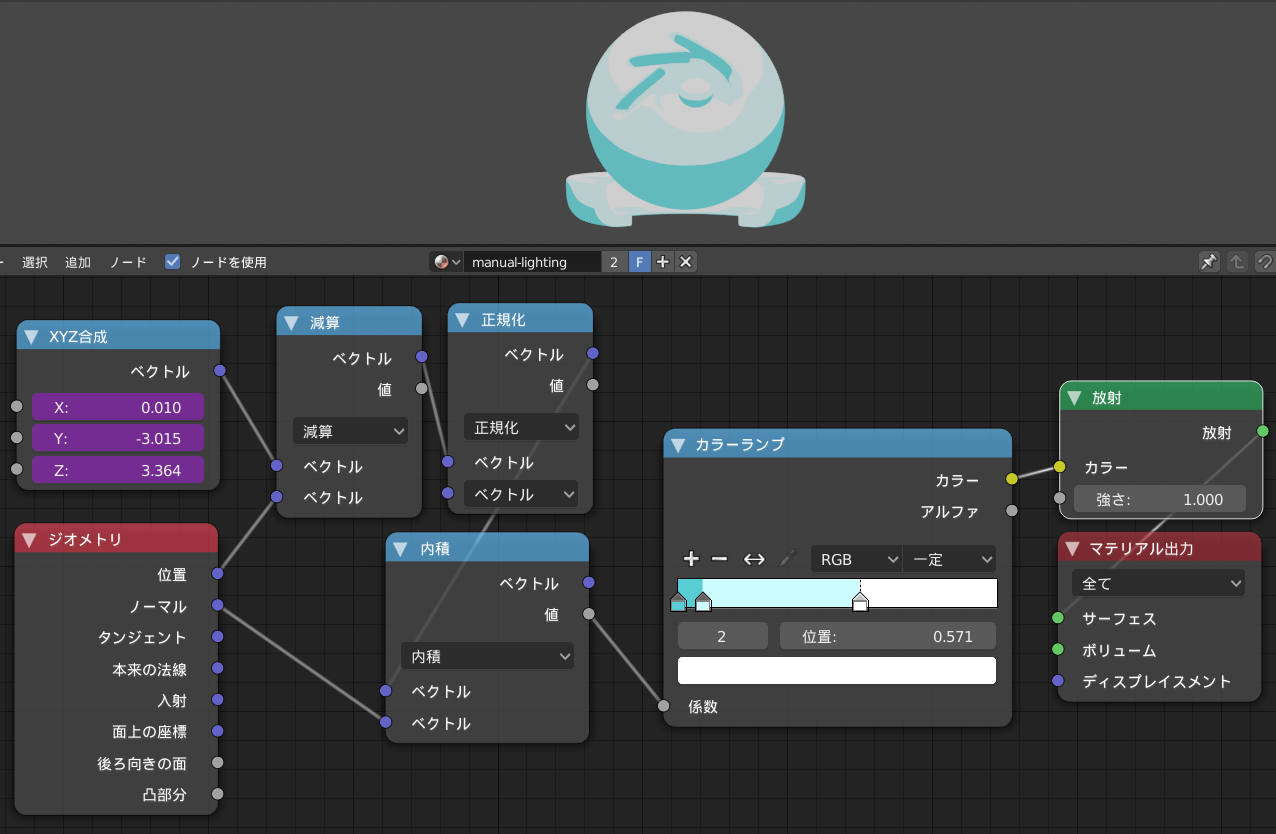Click the 強さ strength field

tap(1160, 499)
